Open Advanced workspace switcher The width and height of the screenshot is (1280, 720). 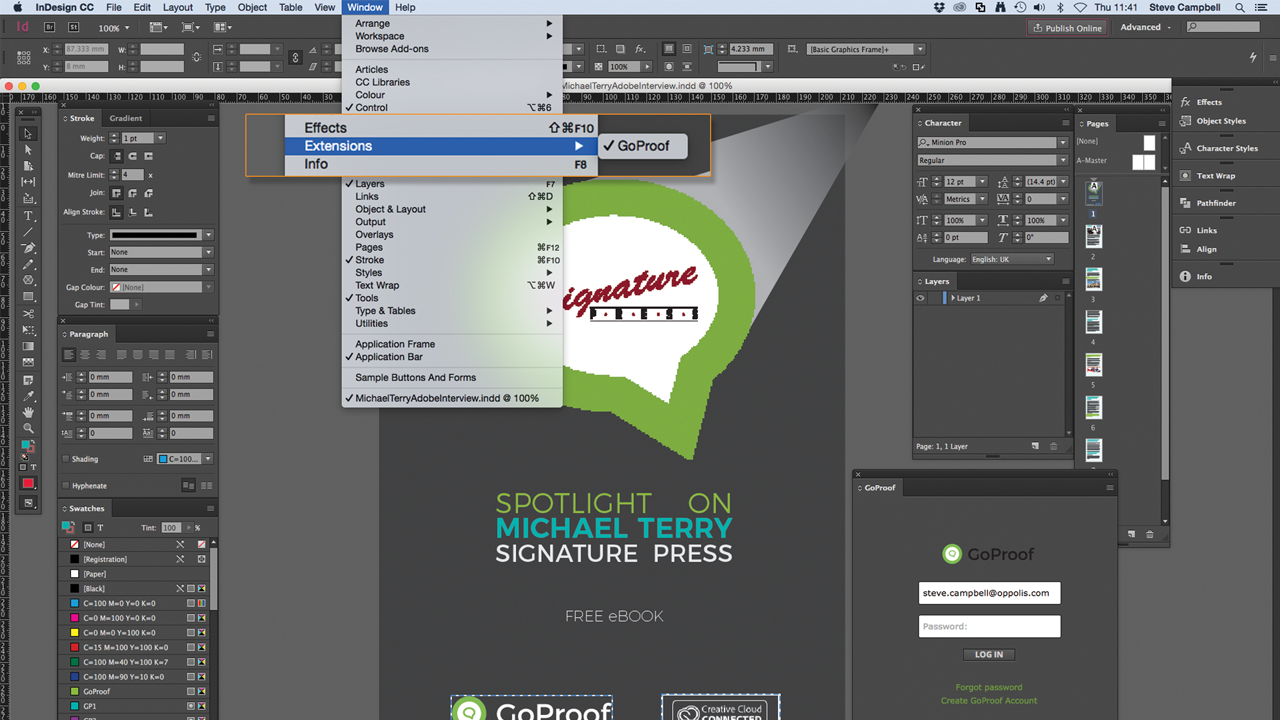click(1145, 27)
